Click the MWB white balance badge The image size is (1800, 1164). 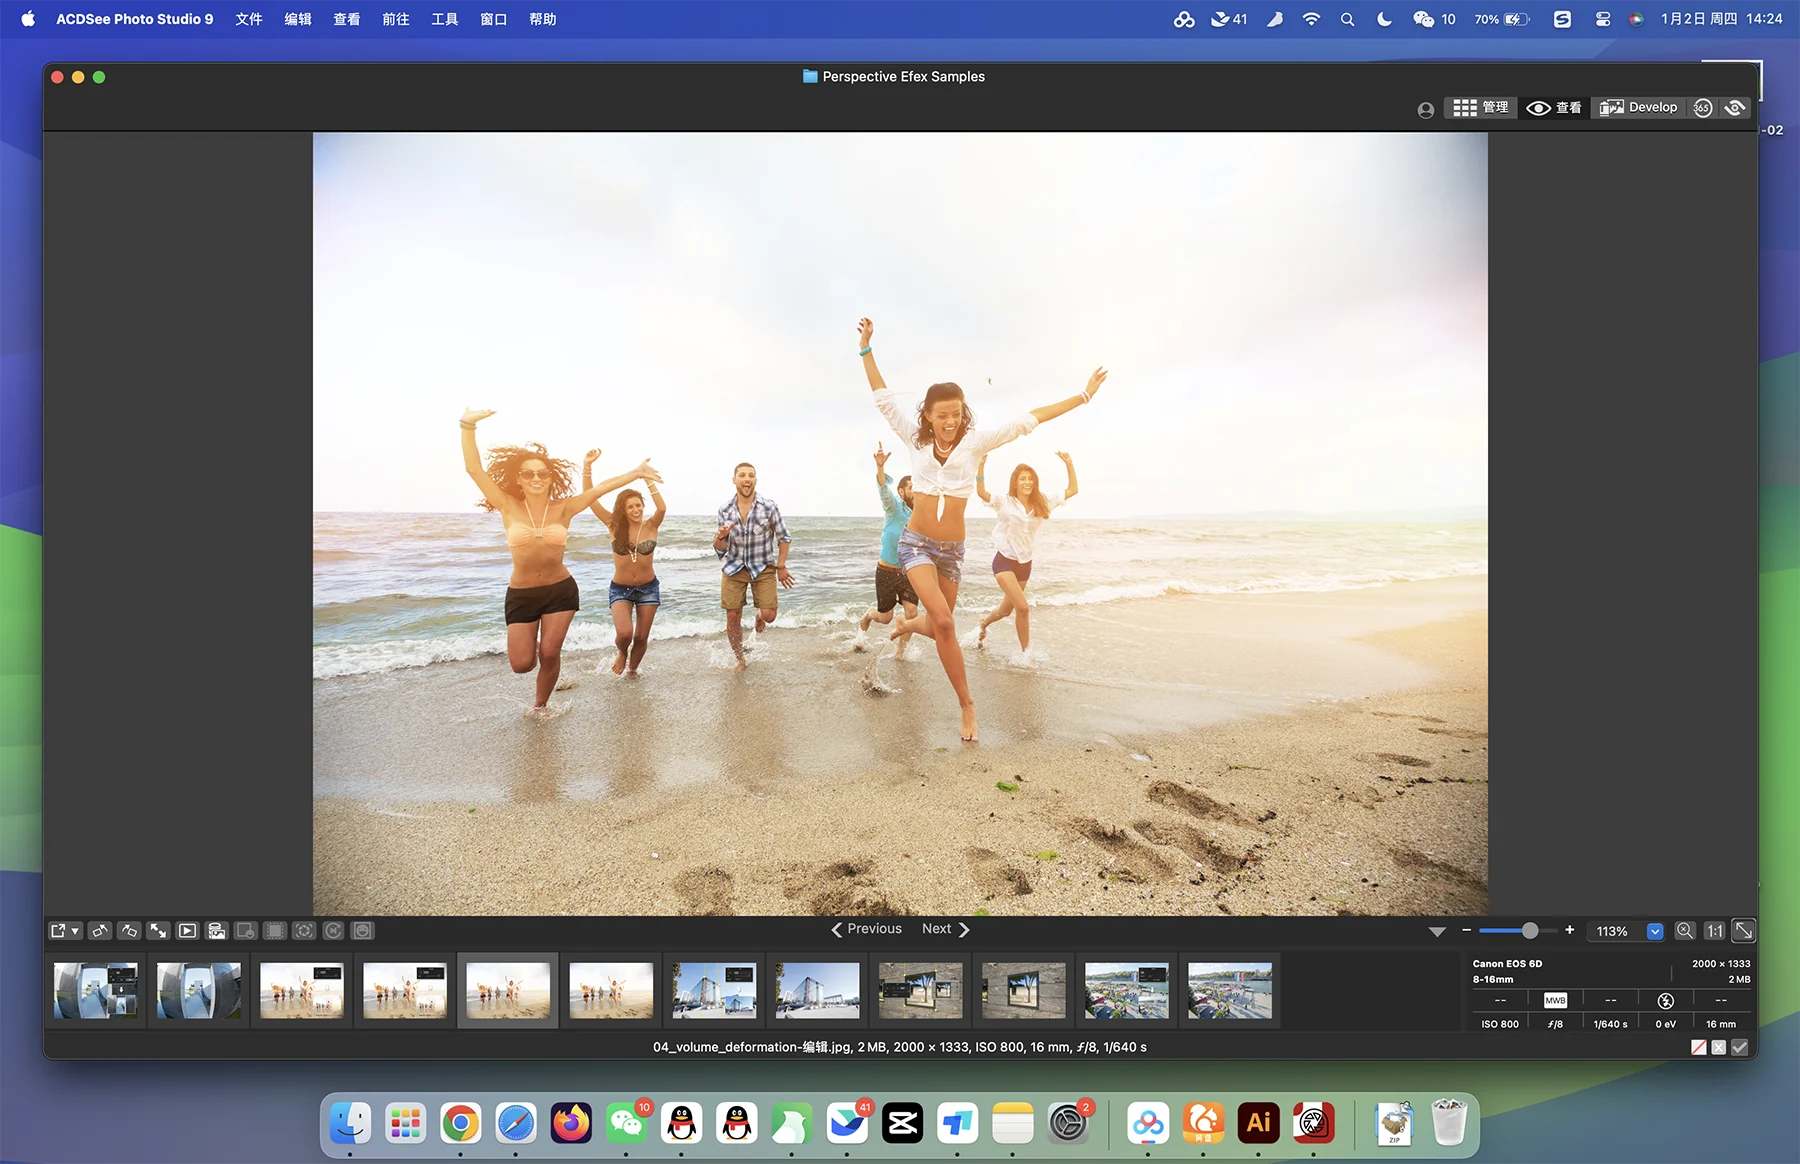[x=1555, y=1001]
